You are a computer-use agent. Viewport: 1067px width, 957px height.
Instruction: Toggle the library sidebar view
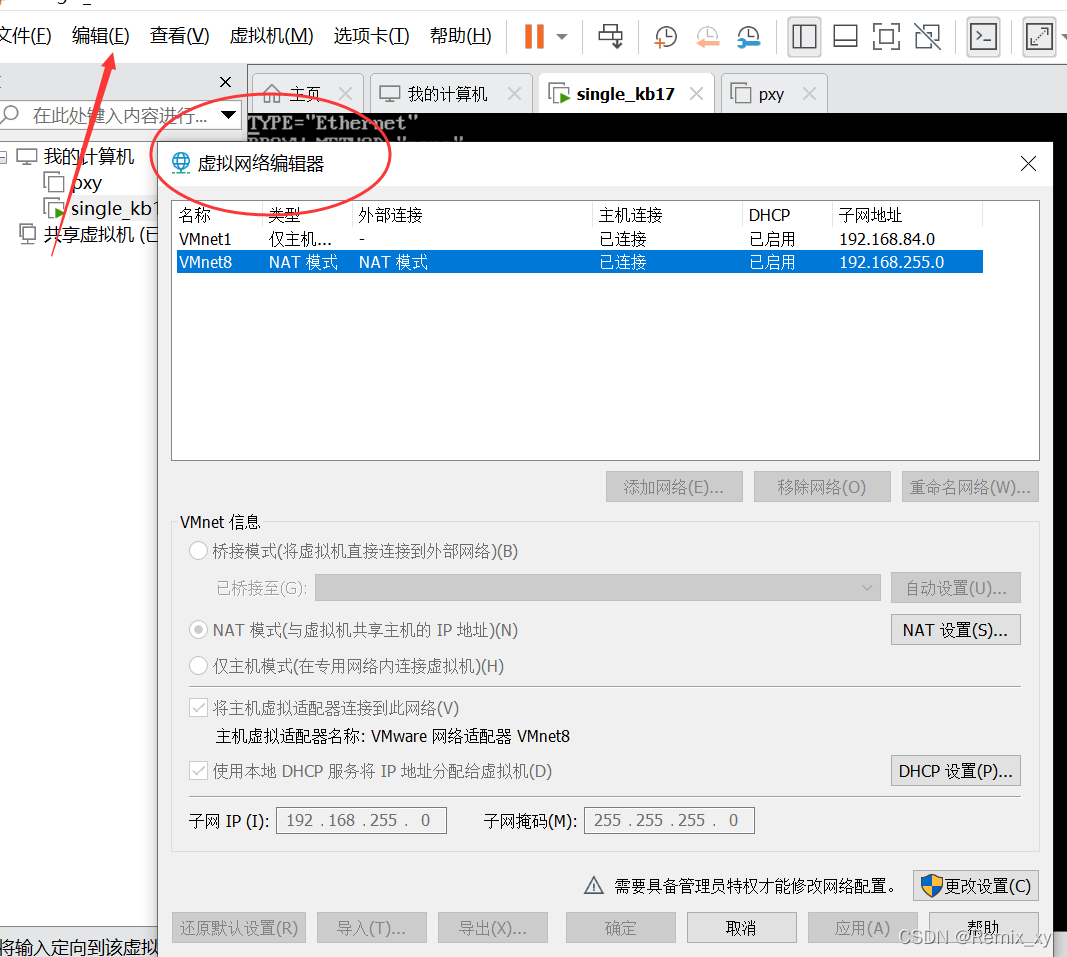pyautogui.click(x=804, y=36)
